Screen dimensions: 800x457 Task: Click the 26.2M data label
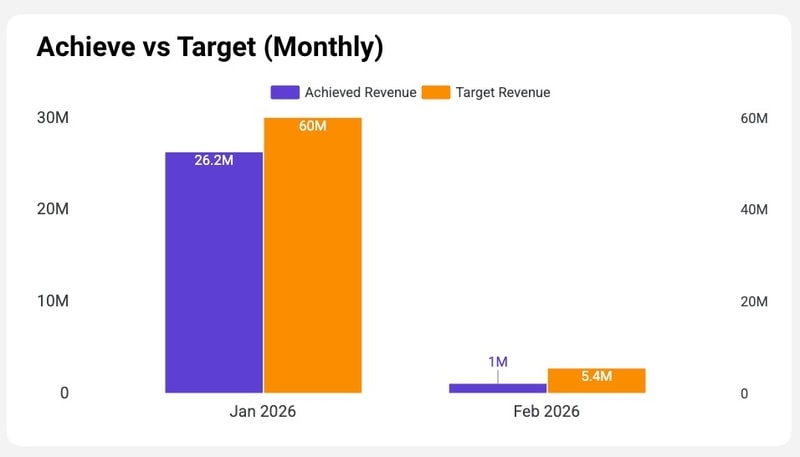pos(214,161)
